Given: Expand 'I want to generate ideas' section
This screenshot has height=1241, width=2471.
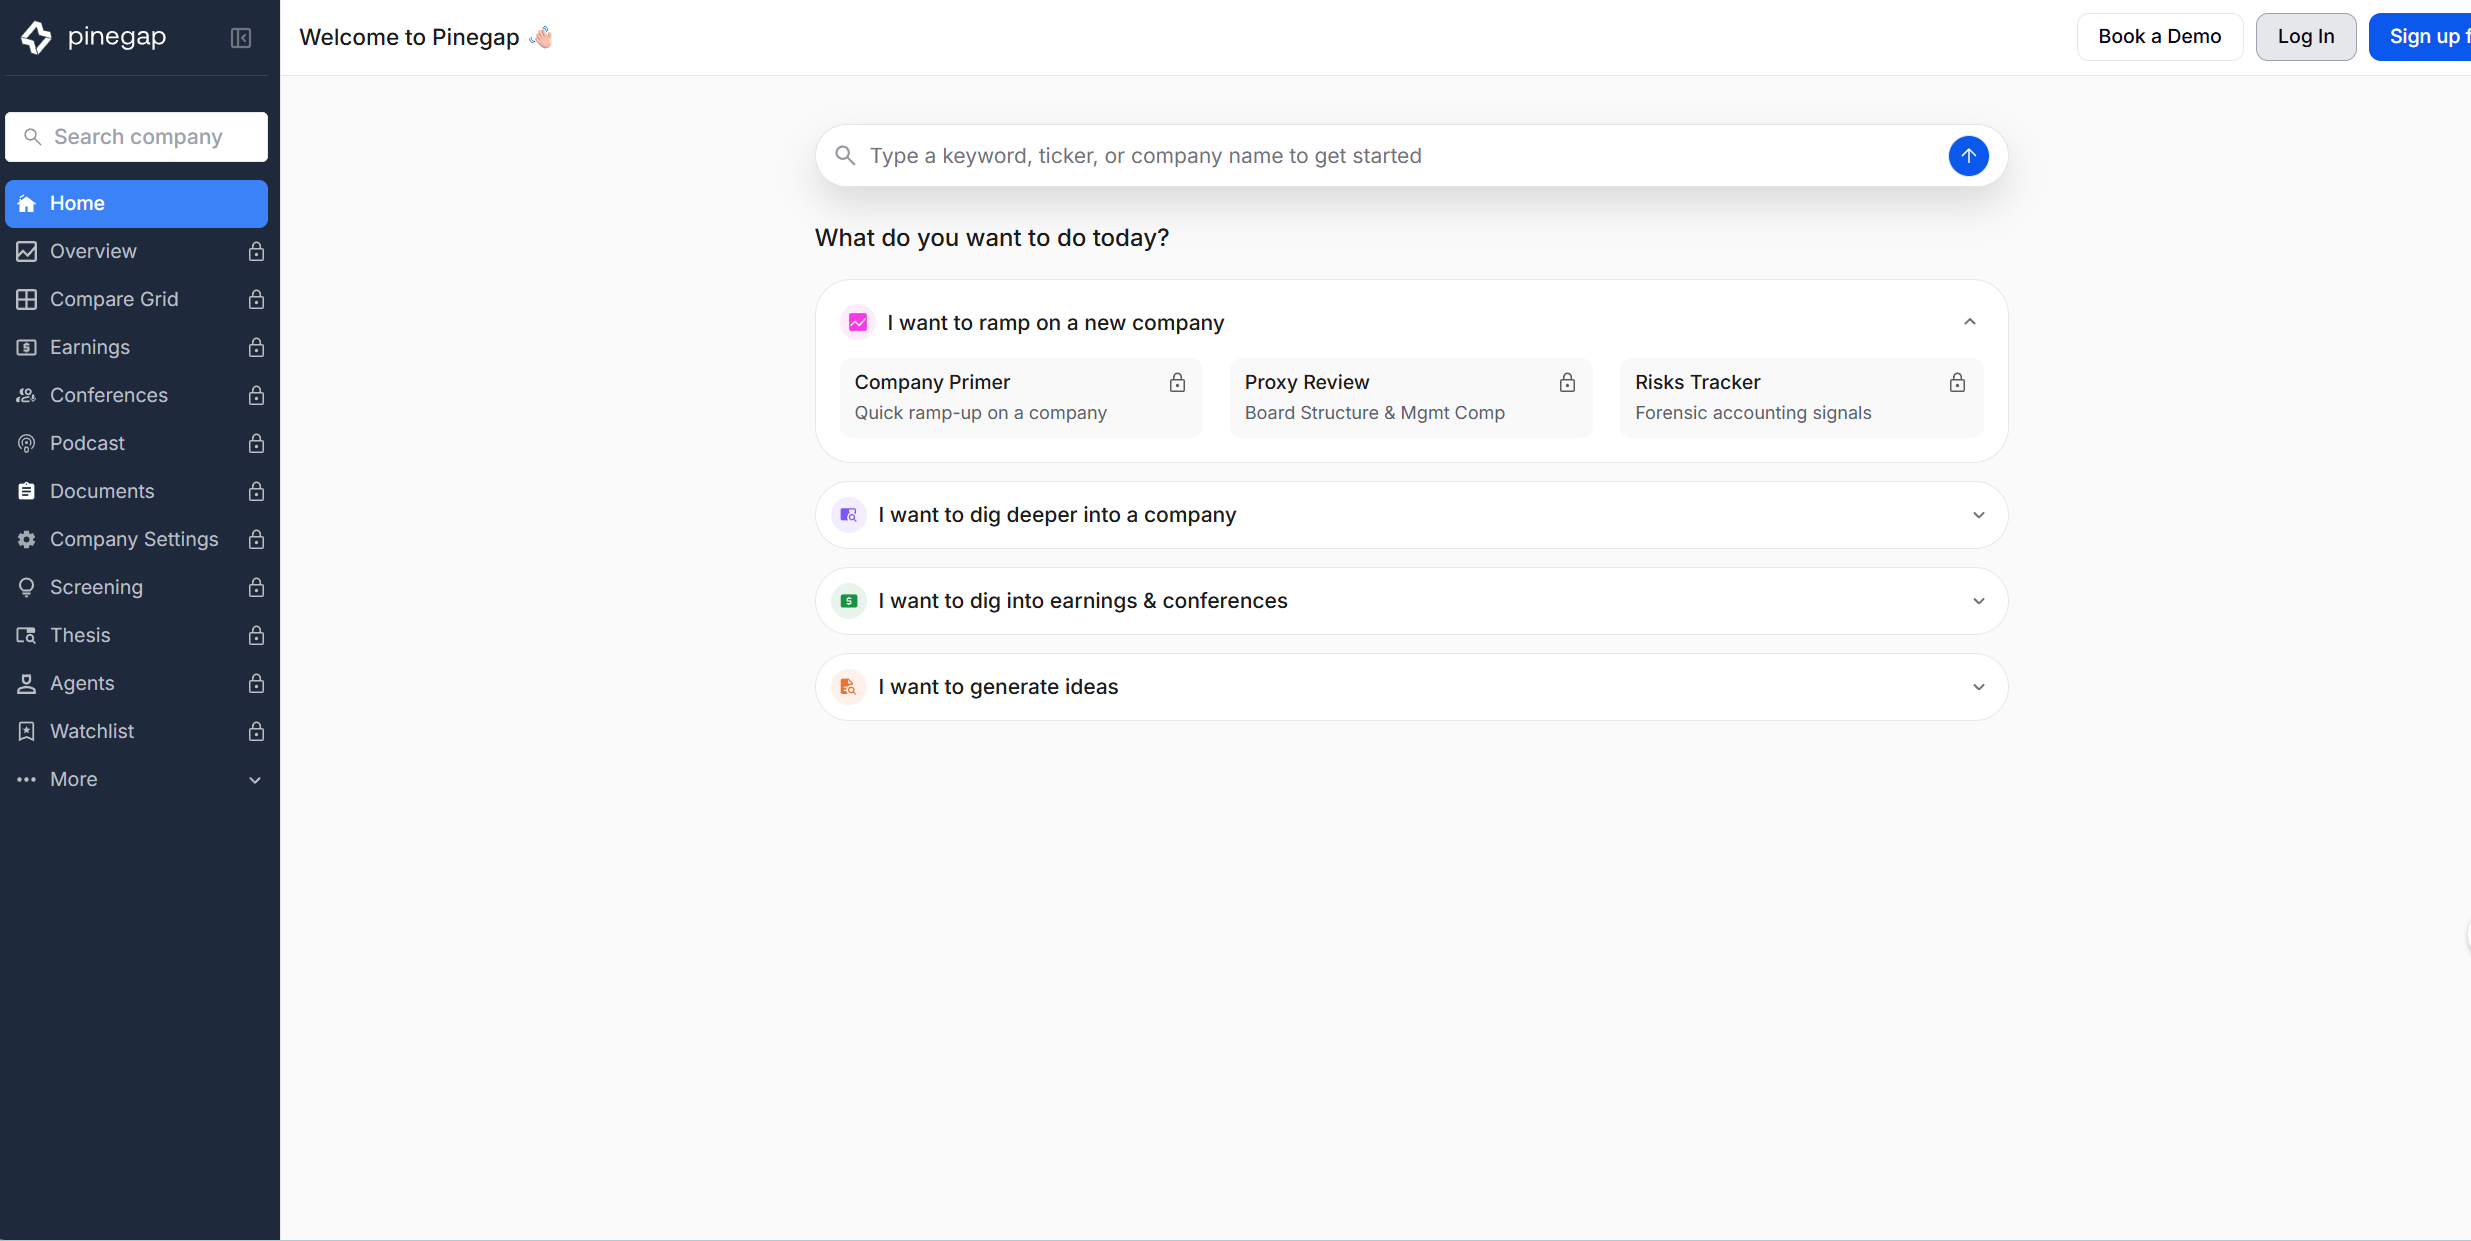Looking at the screenshot, I should [x=1978, y=687].
